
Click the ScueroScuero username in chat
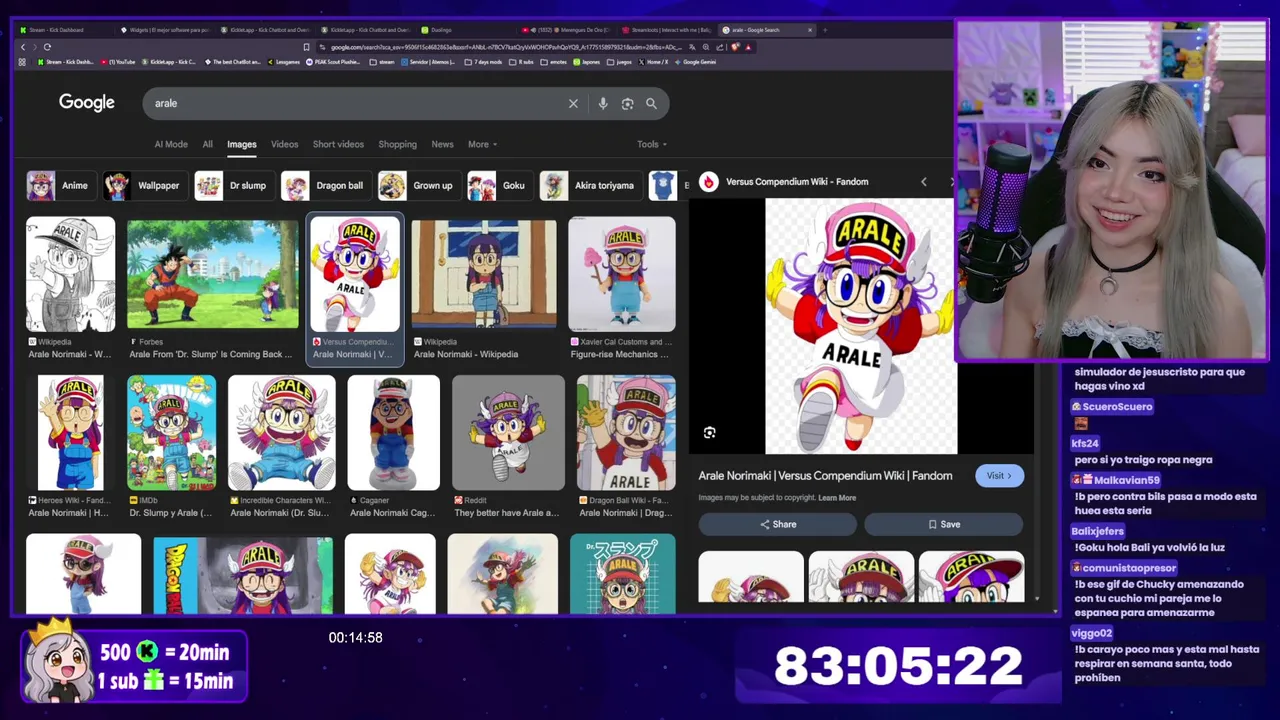coord(1117,407)
